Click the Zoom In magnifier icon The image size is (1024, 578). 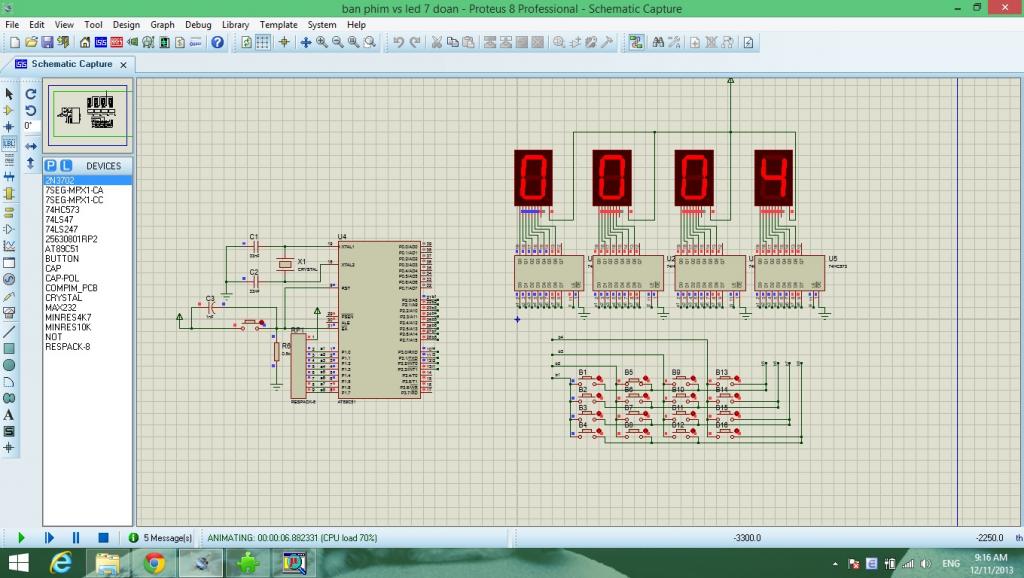click(x=322, y=42)
